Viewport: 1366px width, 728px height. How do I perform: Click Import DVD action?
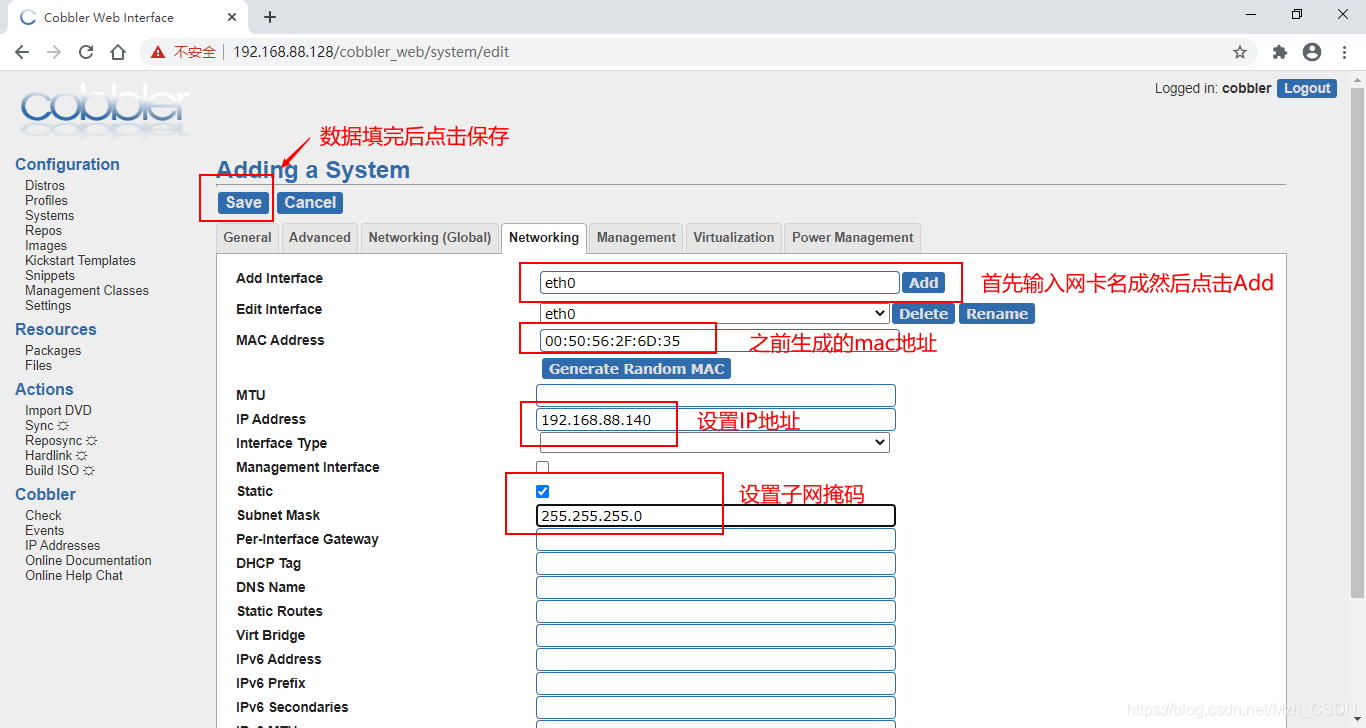point(58,410)
